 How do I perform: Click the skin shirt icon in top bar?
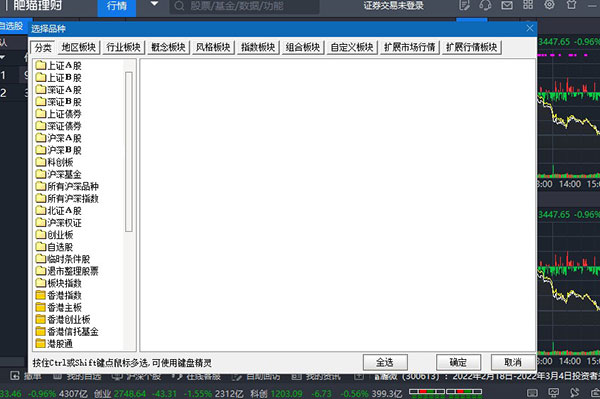(x=572, y=5)
